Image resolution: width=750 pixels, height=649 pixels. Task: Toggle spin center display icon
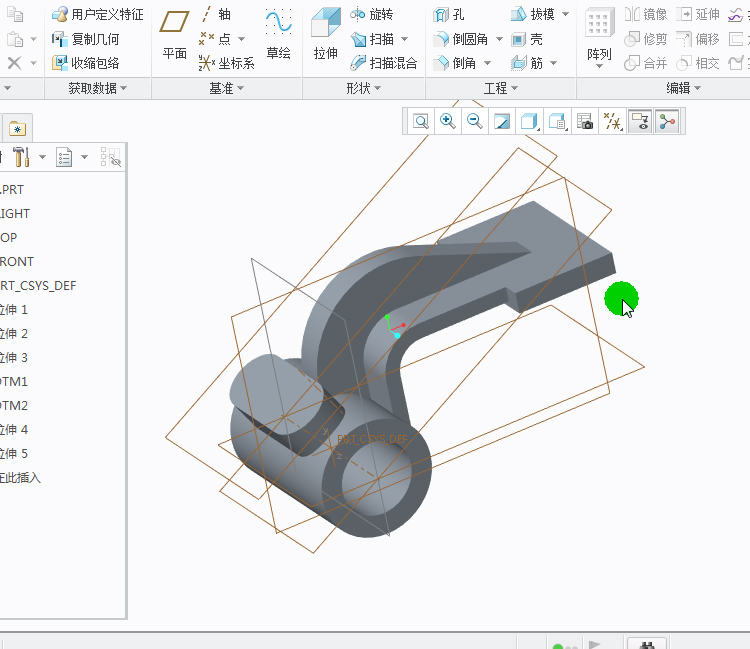667,121
